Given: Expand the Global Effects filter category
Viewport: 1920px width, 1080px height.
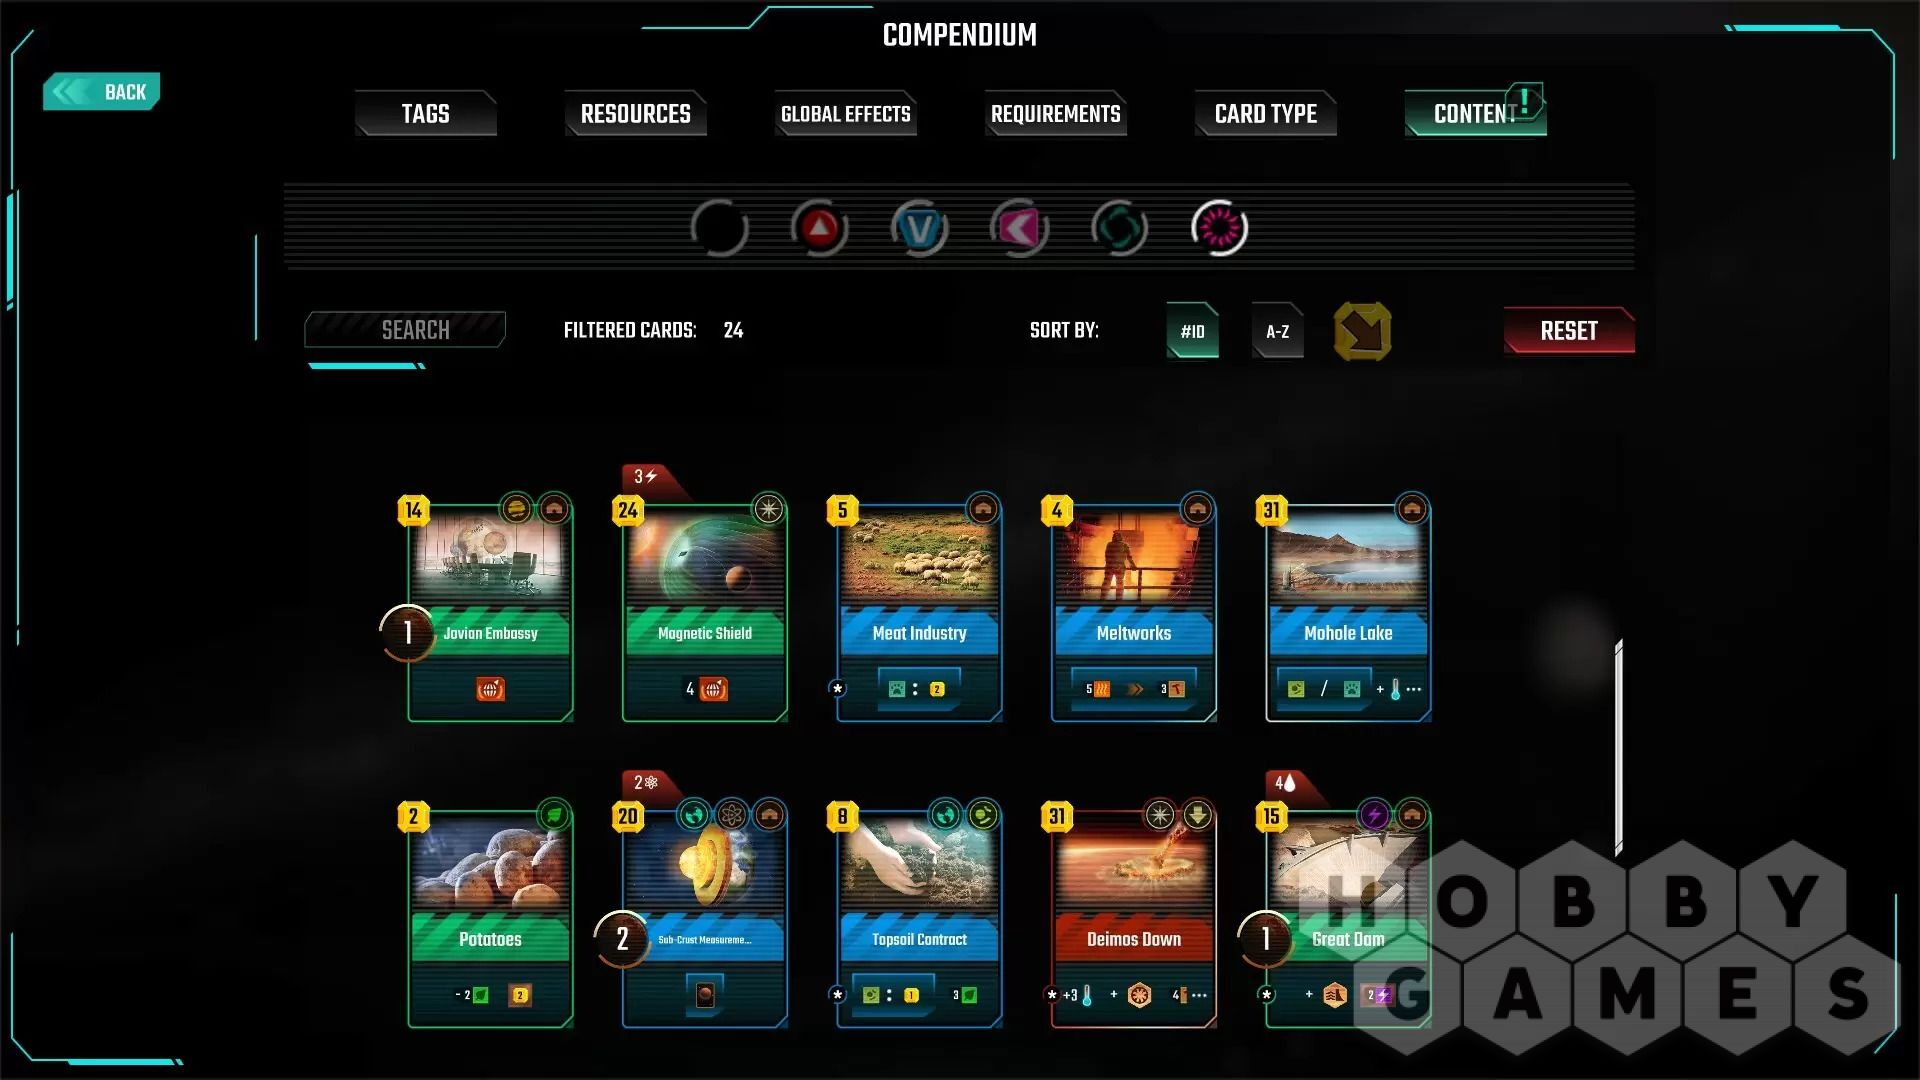Looking at the screenshot, I should (x=846, y=113).
